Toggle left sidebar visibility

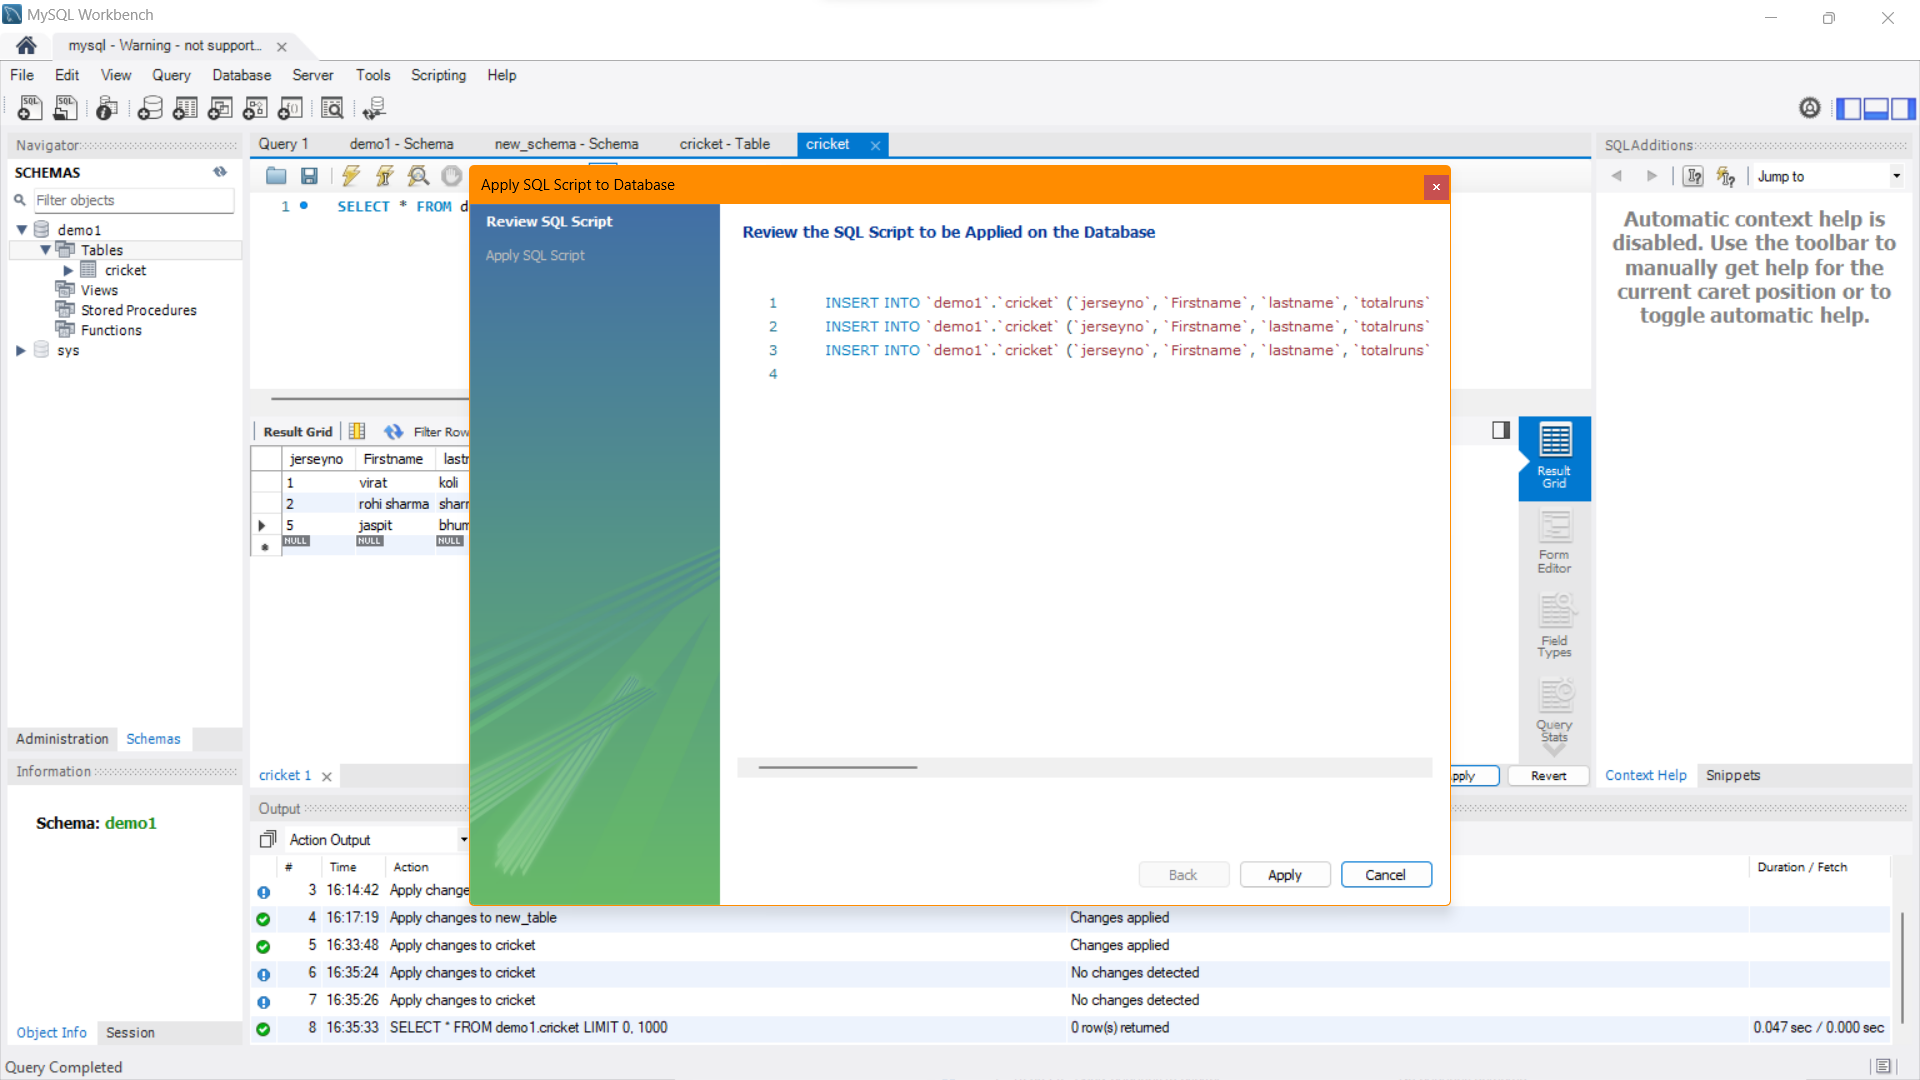[x=1849, y=108]
